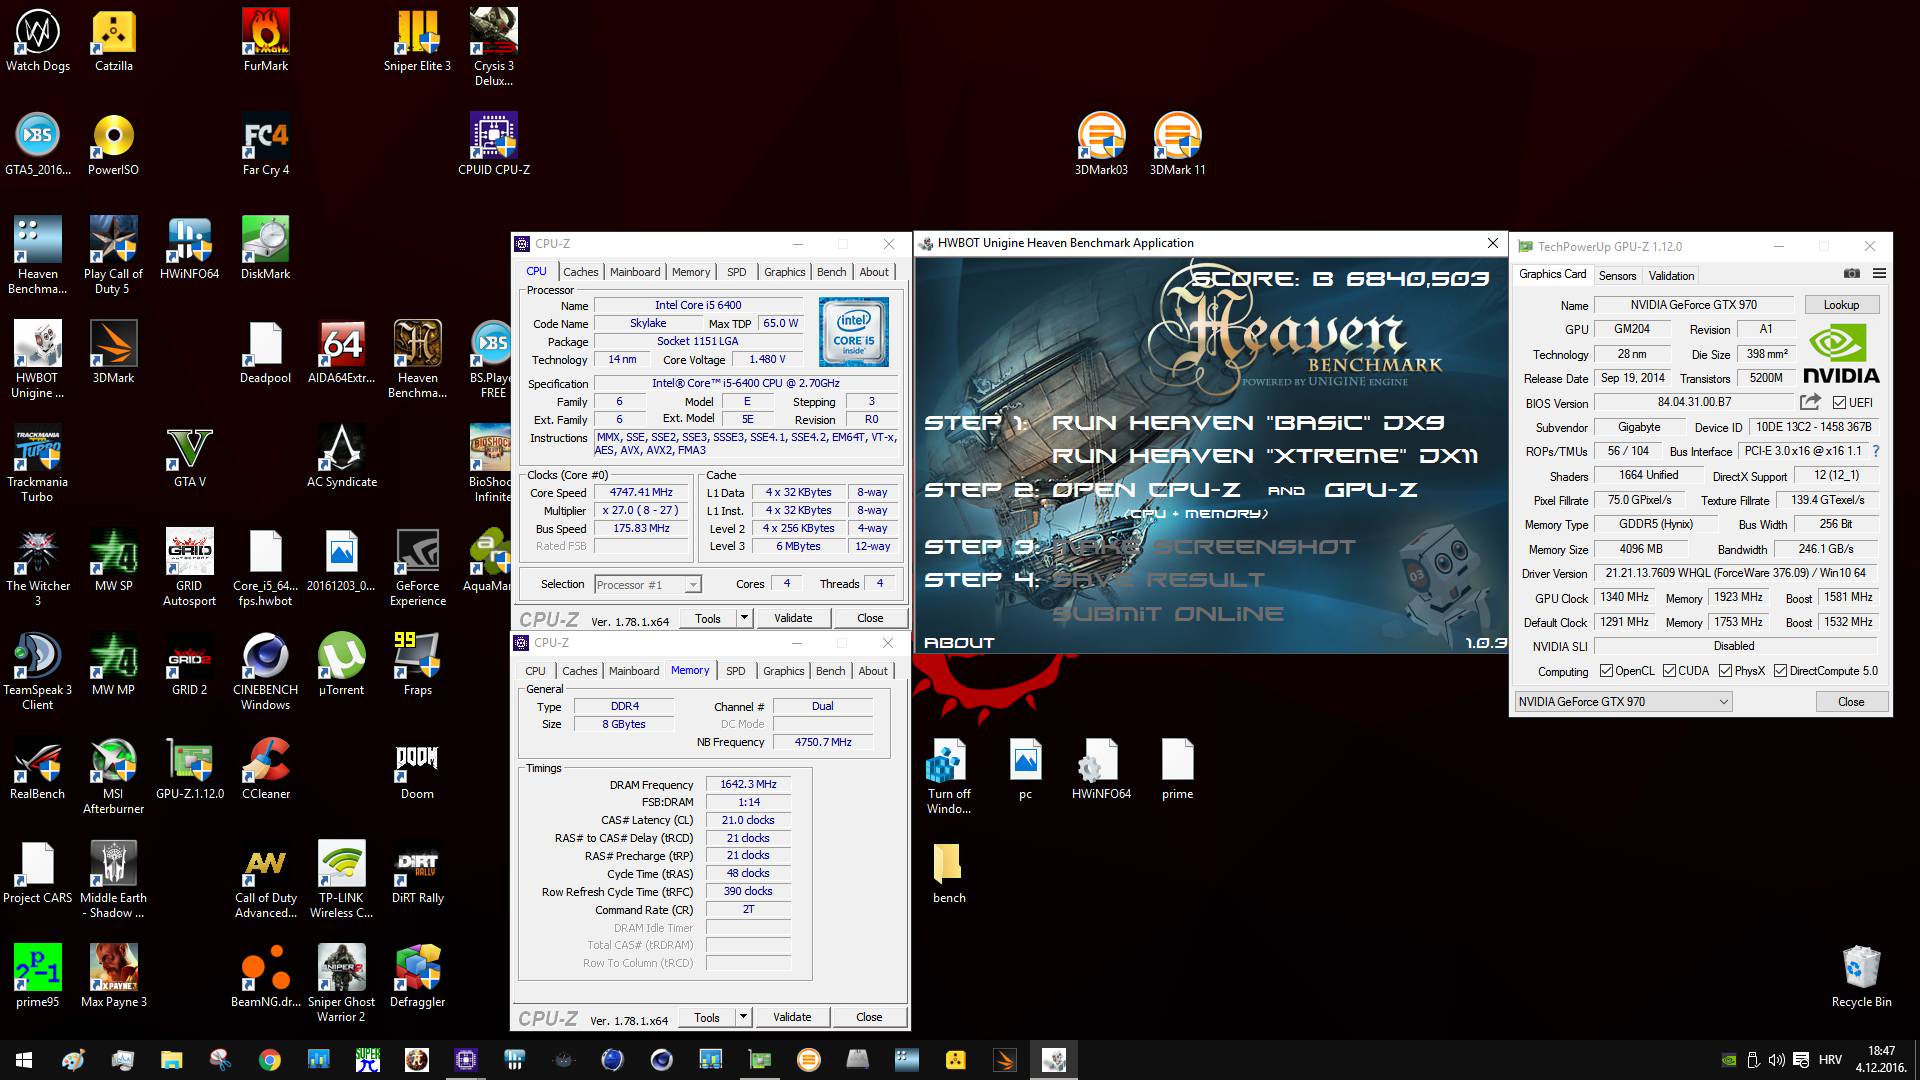This screenshot has width=1920, height=1080.
Task: Toggle the DirectCompute 5.0 checkbox
Action: (x=1780, y=671)
